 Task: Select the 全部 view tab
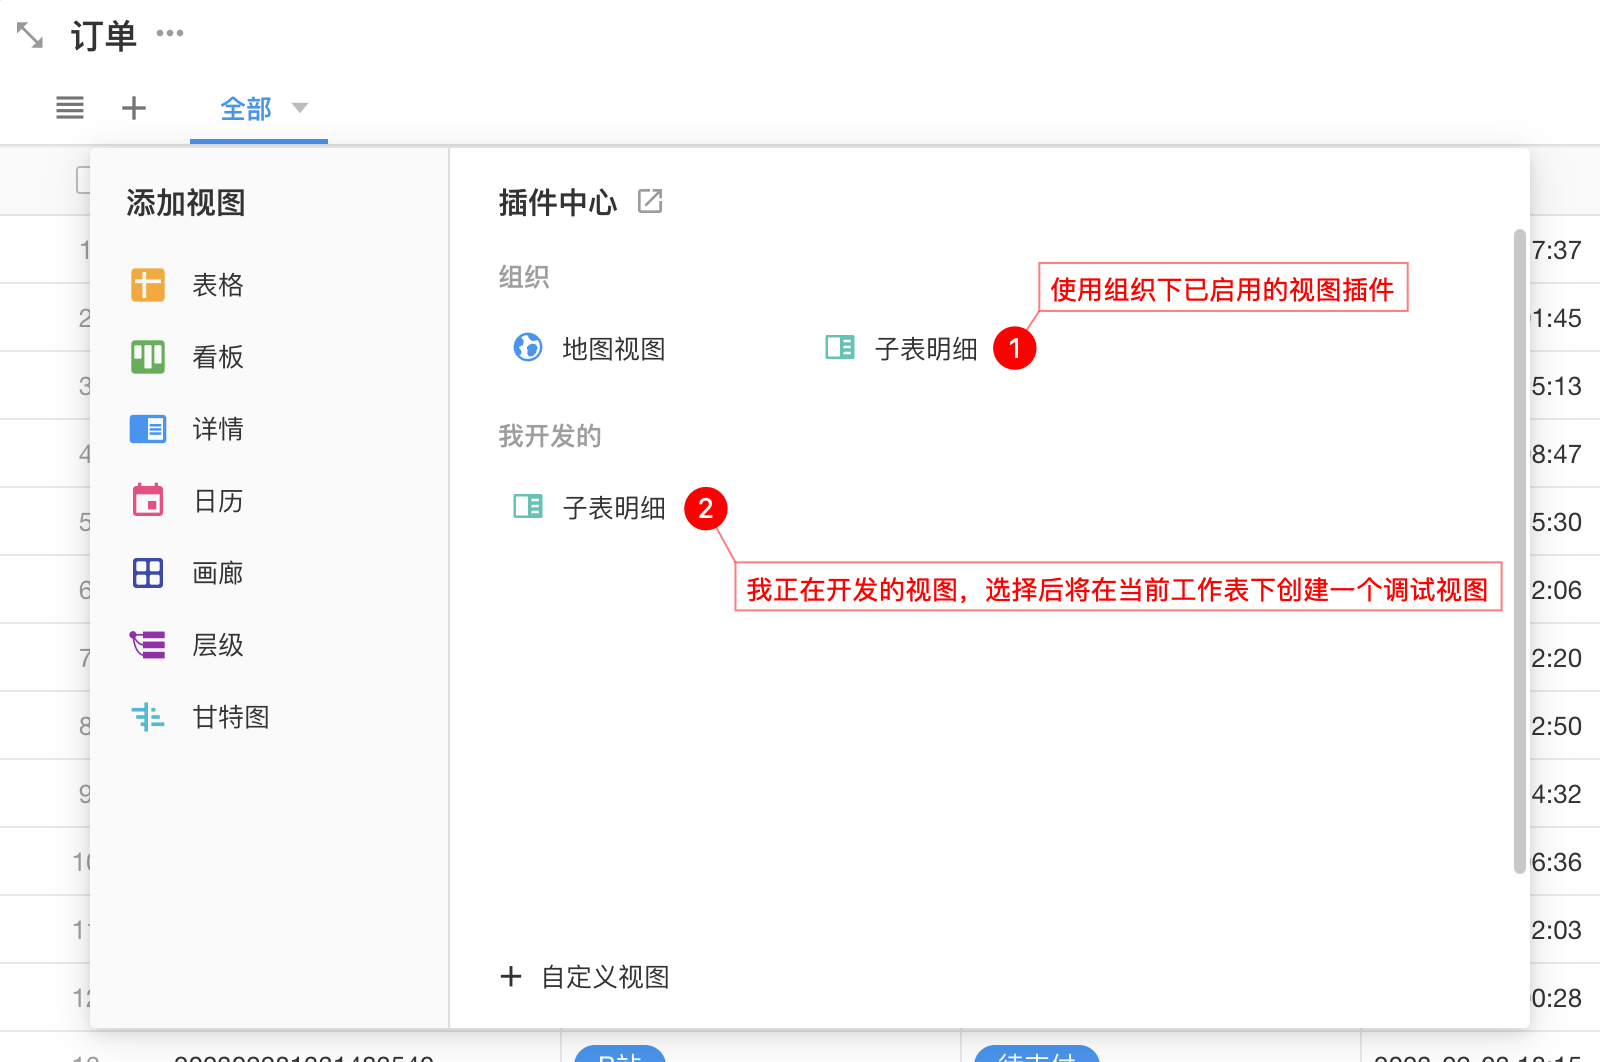pyautogui.click(x=246, y=108)
